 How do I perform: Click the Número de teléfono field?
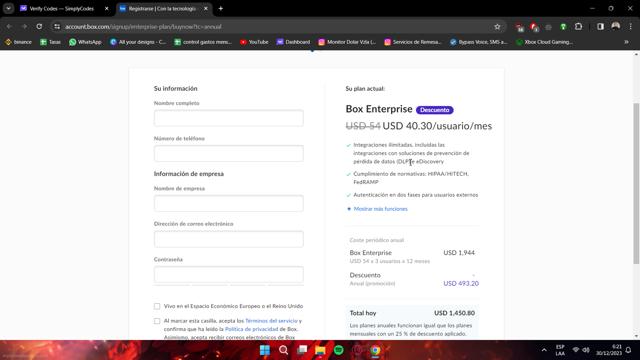229,153
